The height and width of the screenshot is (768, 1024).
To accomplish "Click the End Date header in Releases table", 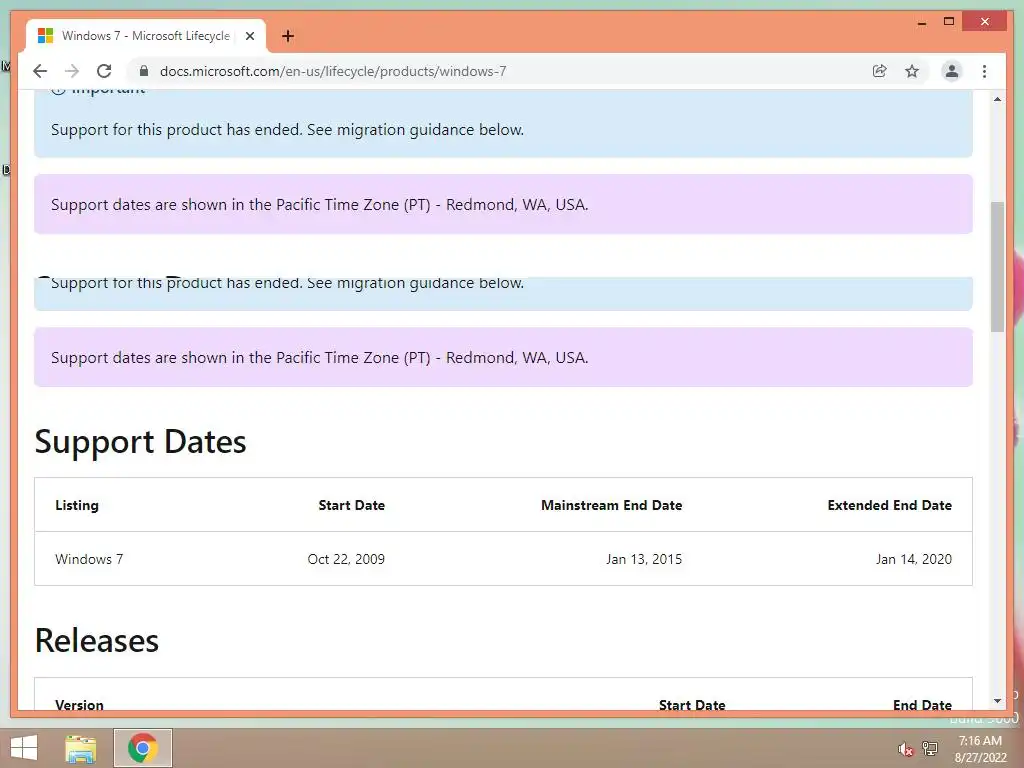I will [x=922, y=705].
